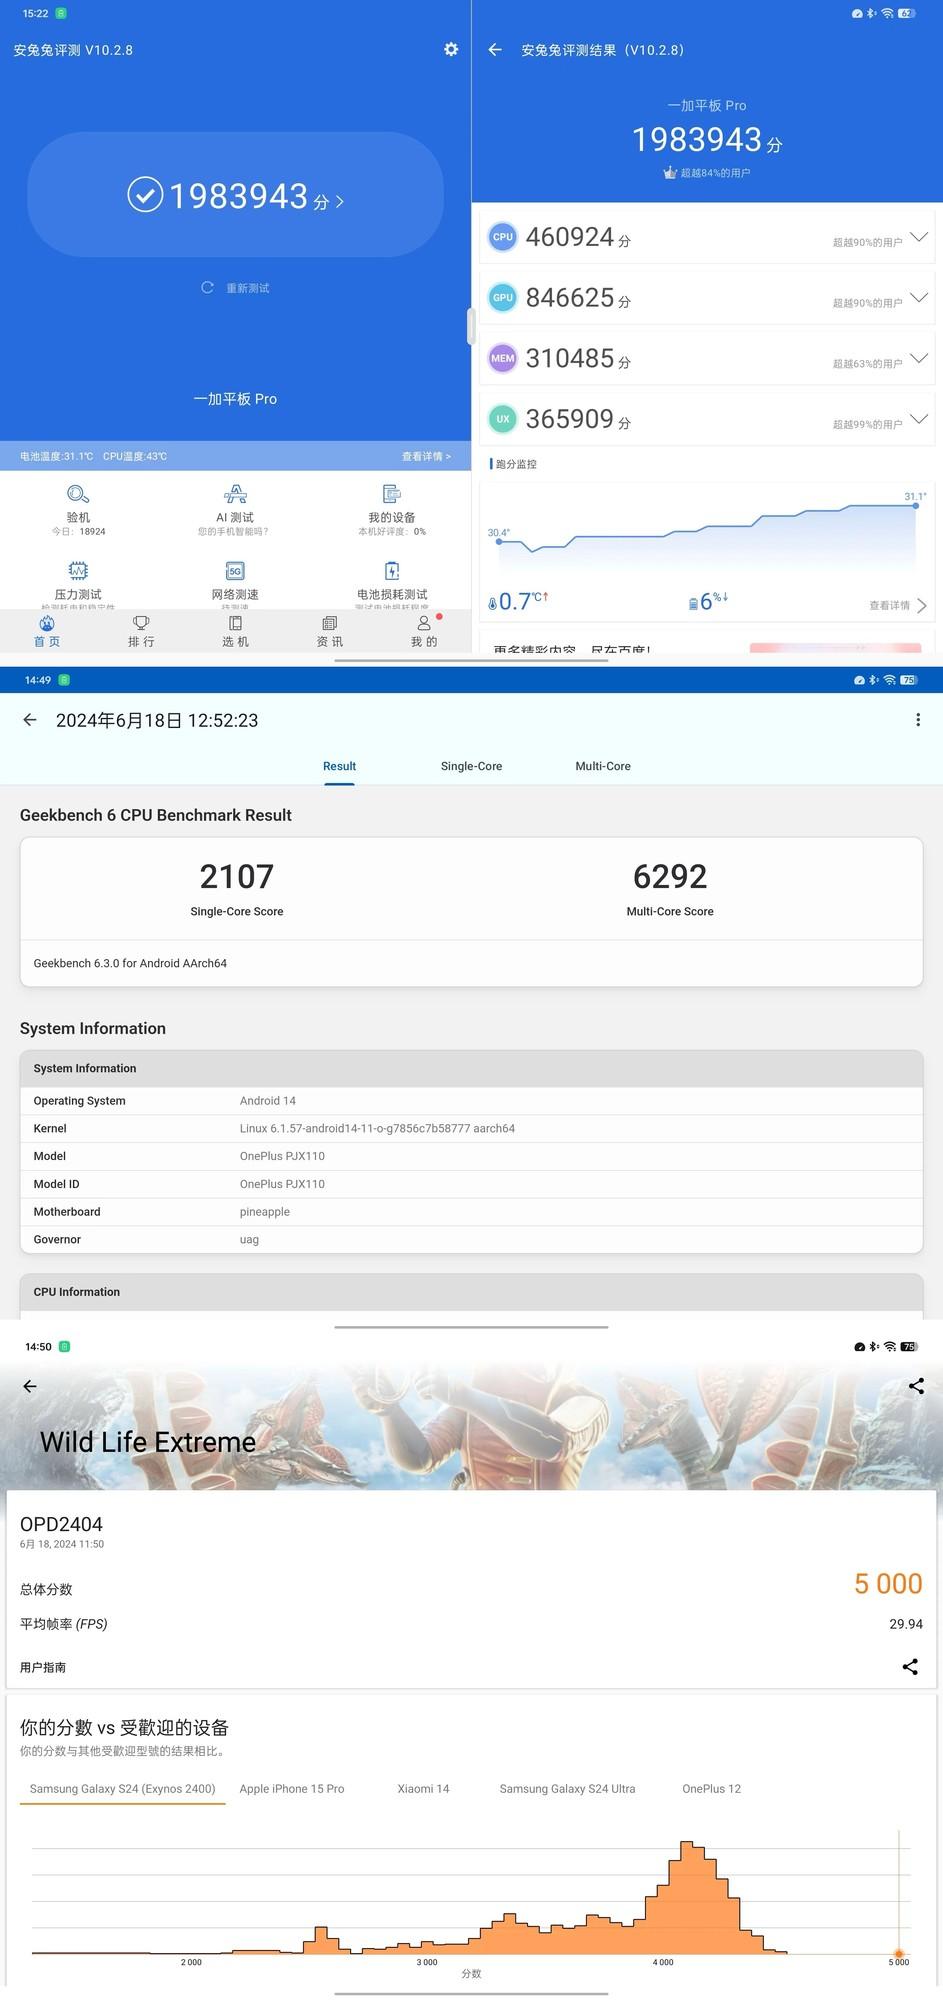This screenshot has height=2000, width=943.
Task: Tap the CPU Information section header
Action: click(471, 1292)
